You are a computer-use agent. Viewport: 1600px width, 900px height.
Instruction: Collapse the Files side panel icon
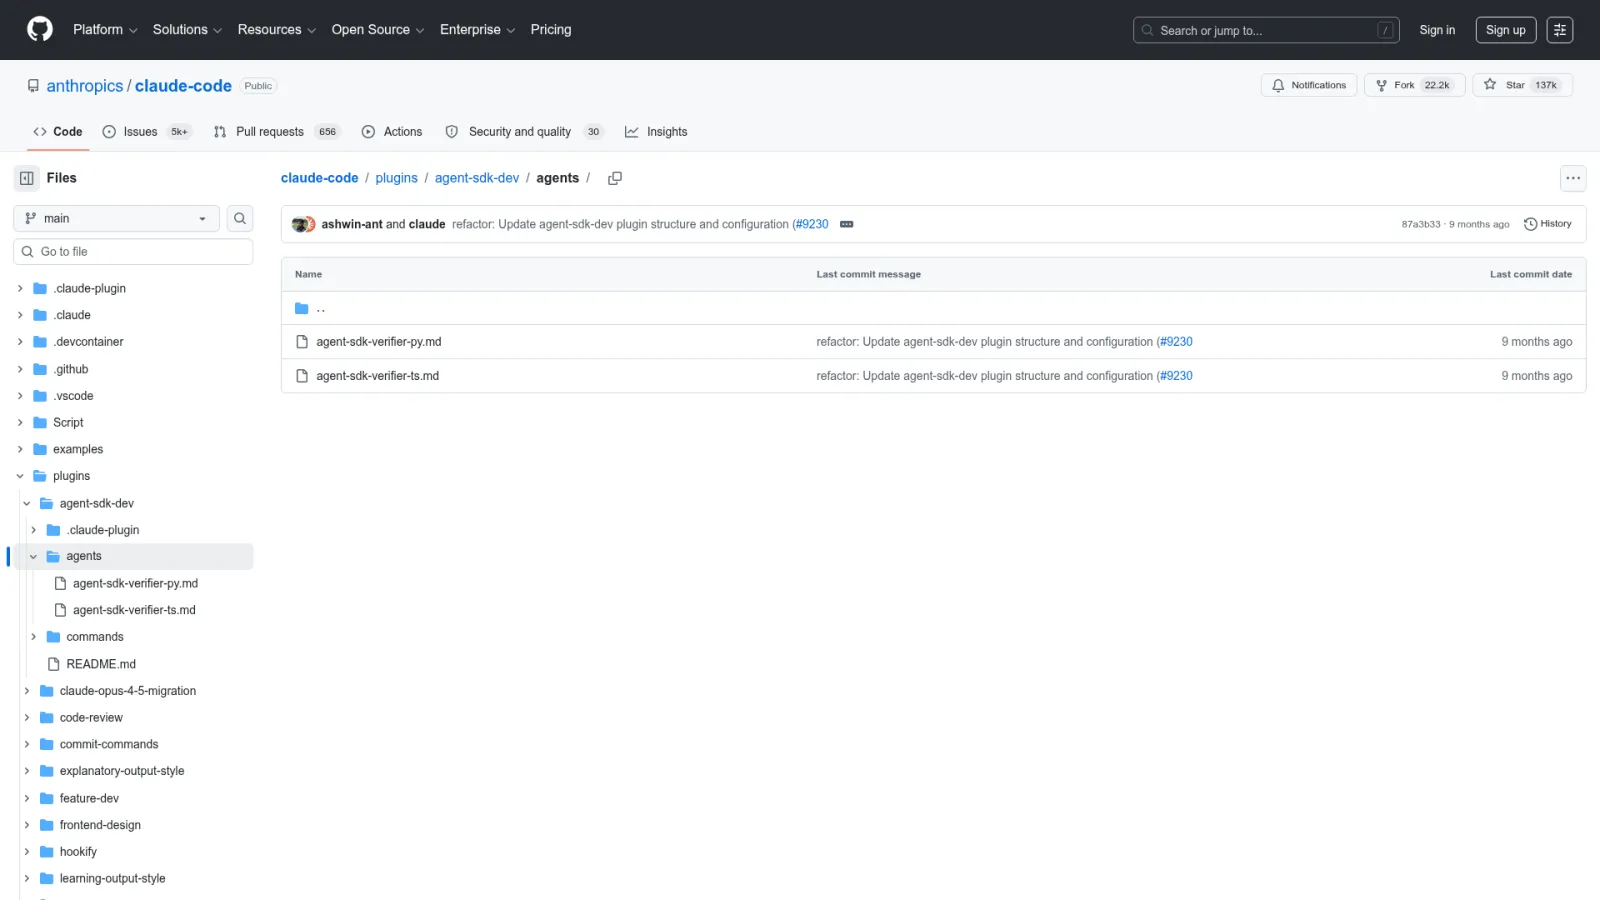(27, 178)
